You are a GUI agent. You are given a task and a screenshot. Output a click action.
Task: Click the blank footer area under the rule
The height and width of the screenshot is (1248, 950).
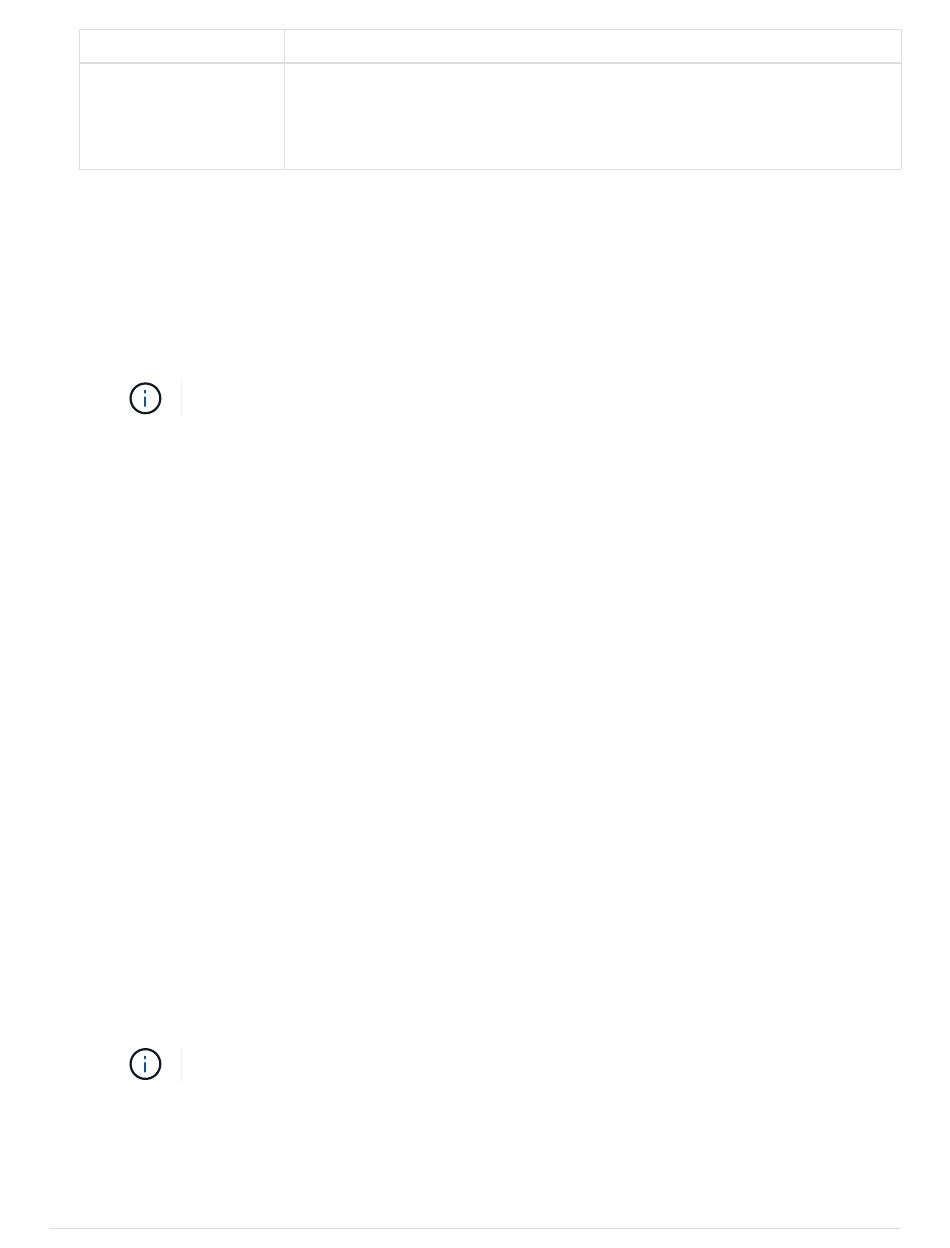click(475, 1239)
